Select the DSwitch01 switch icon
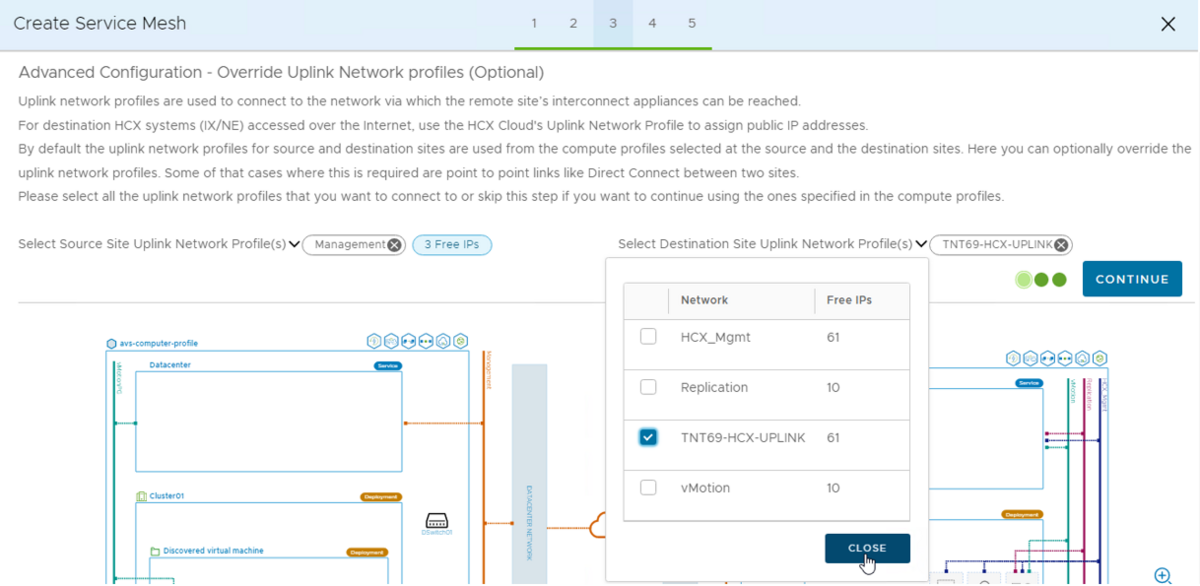This screenshot has height=586, width=1200. [437, 521]
